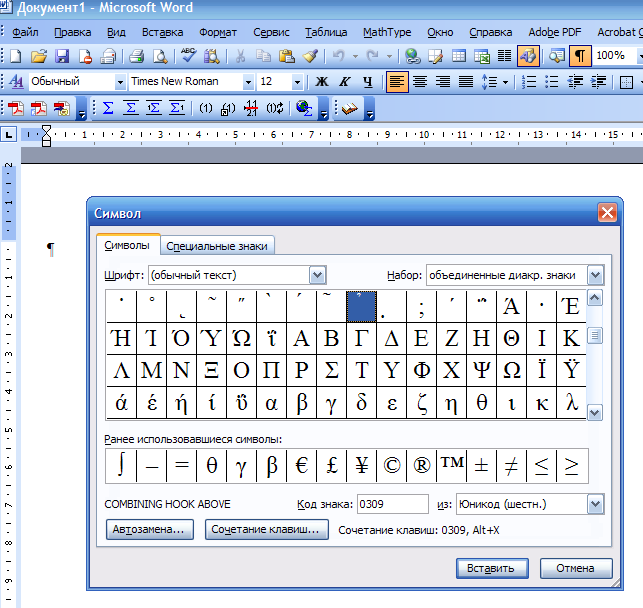Viewport: 643px width, 608px height.
Task: Justify the paragraph text
Action: (x=466, y=82)
